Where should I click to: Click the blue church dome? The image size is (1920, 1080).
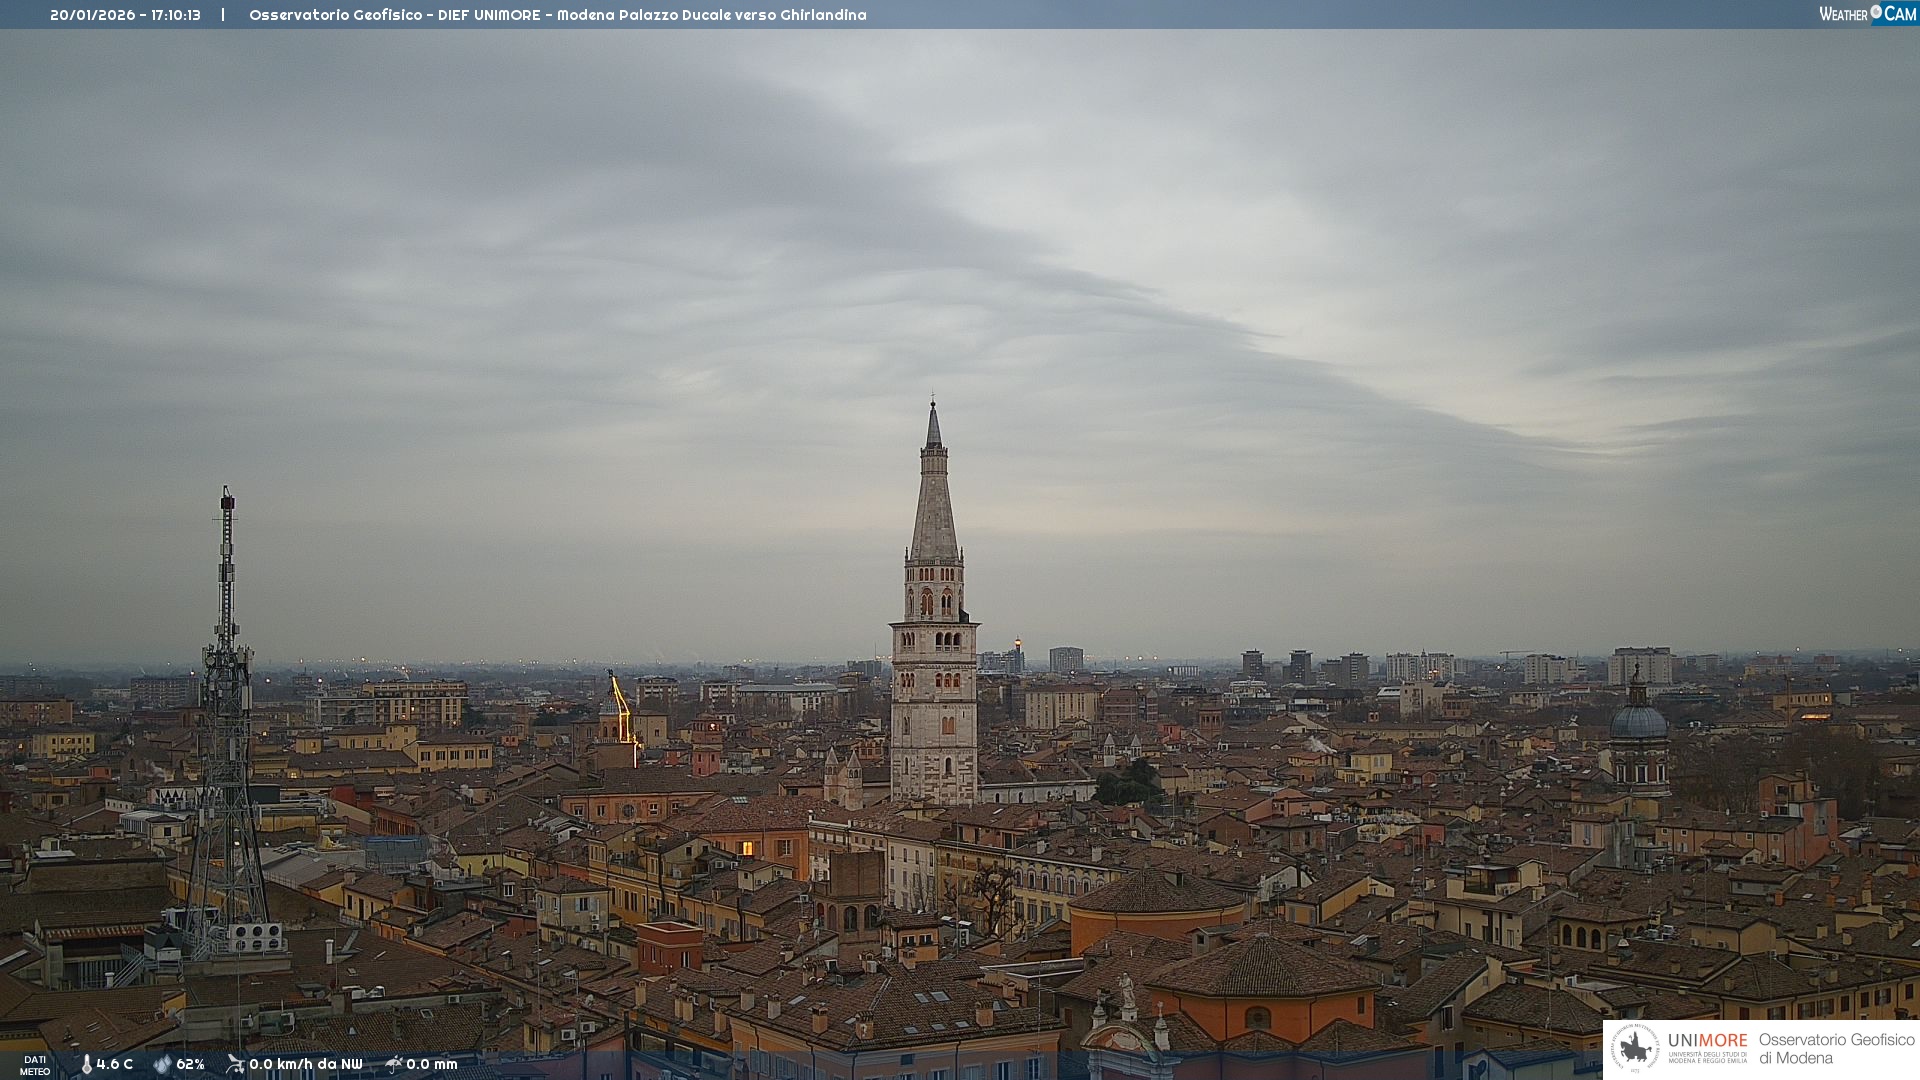(1638, 721)
